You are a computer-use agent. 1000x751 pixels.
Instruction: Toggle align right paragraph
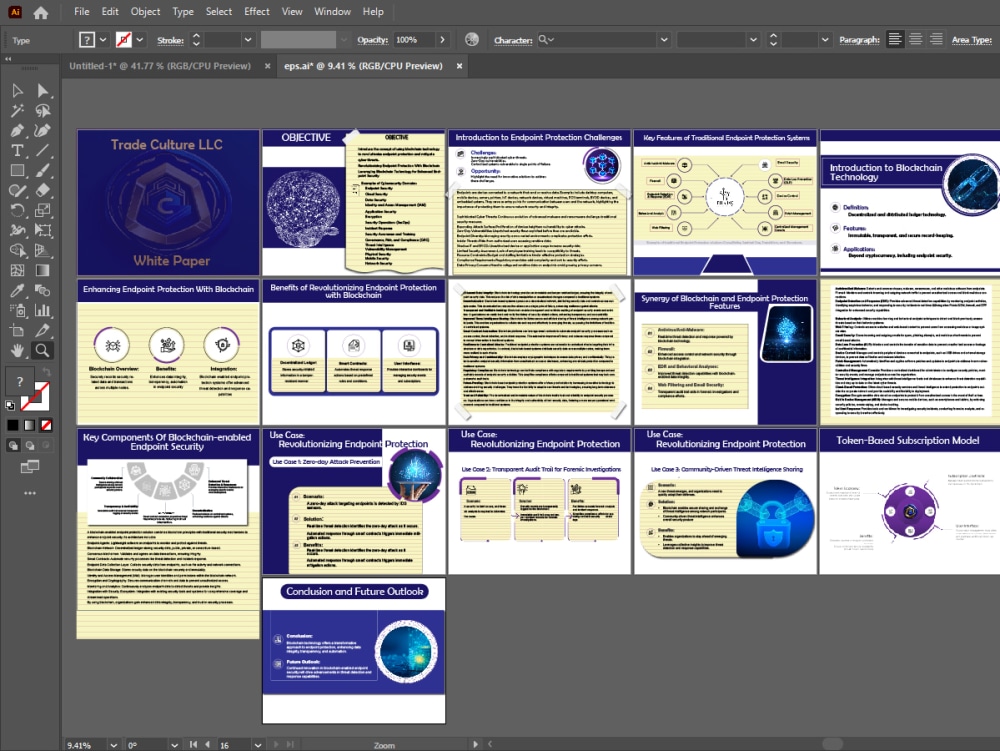[936, 40]
